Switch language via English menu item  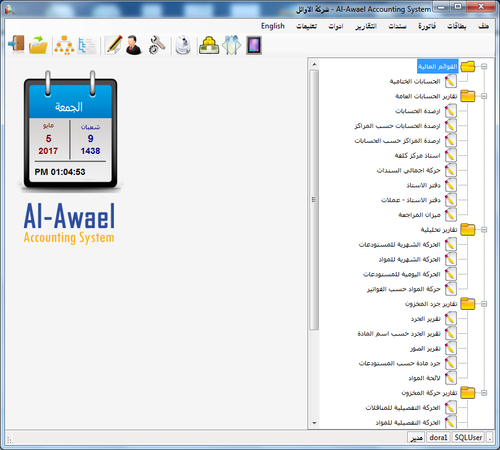point(273,26)
